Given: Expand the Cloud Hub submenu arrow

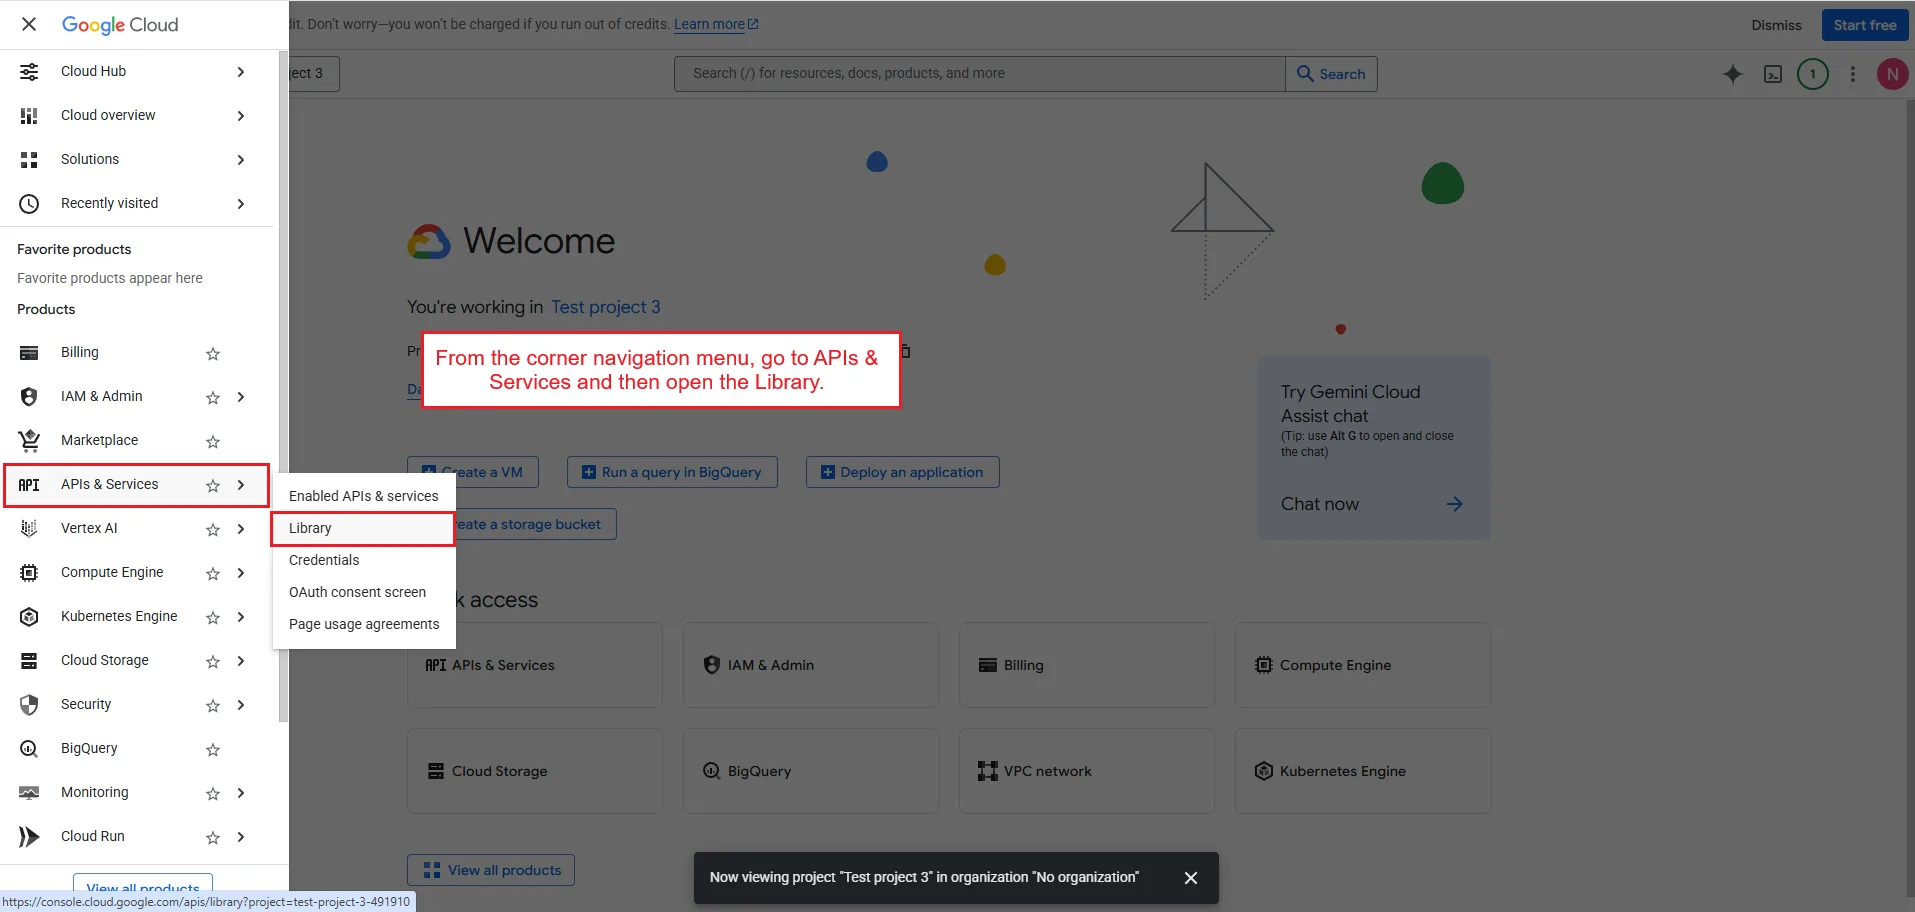Looking at the screenshot, I should [x=241, y=72].
